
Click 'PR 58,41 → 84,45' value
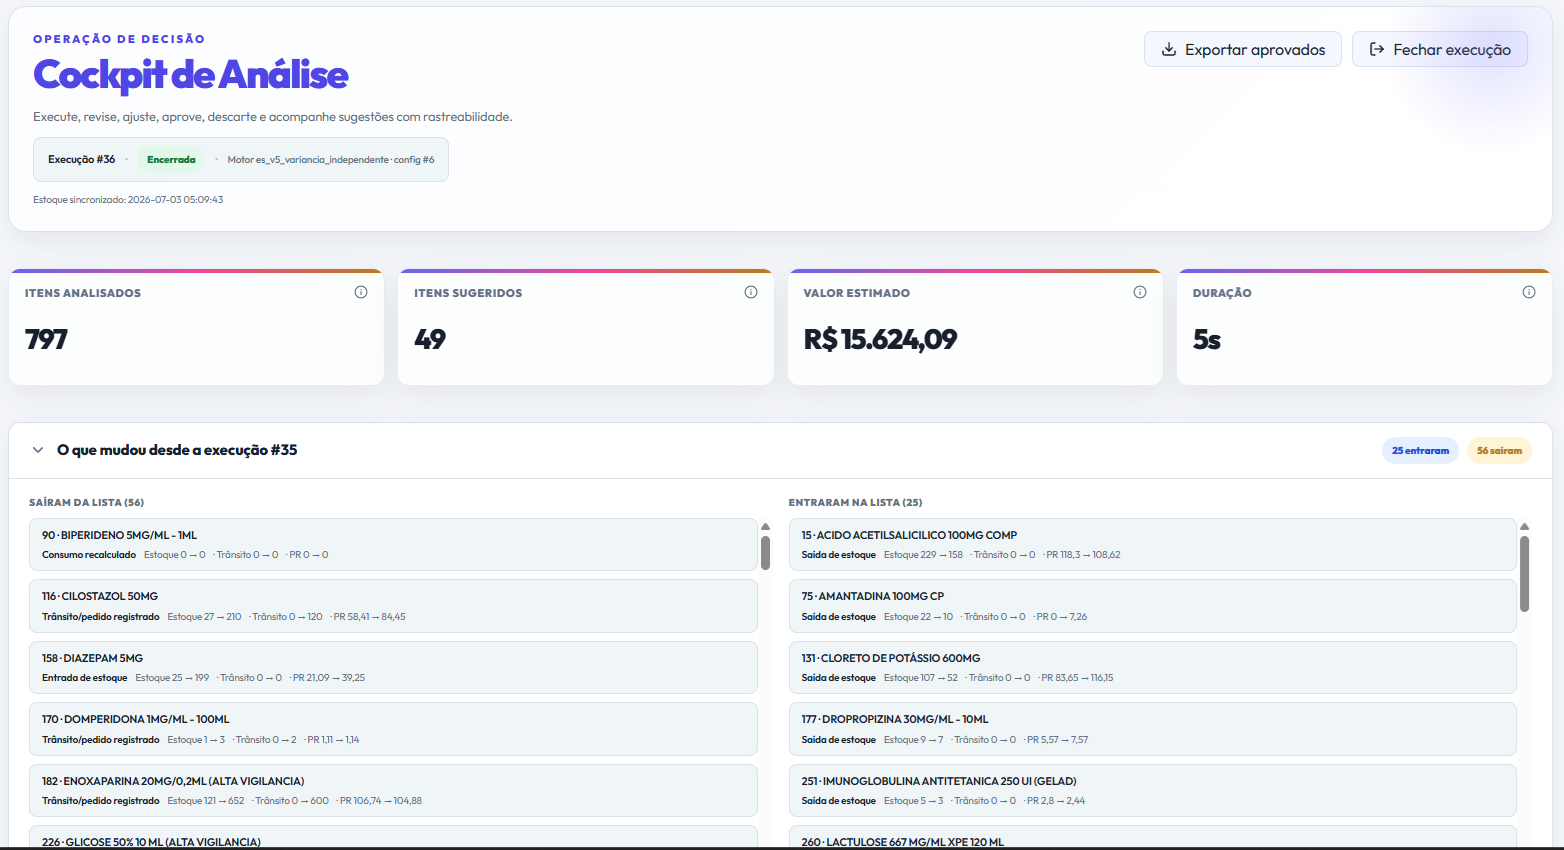point(369,617)
